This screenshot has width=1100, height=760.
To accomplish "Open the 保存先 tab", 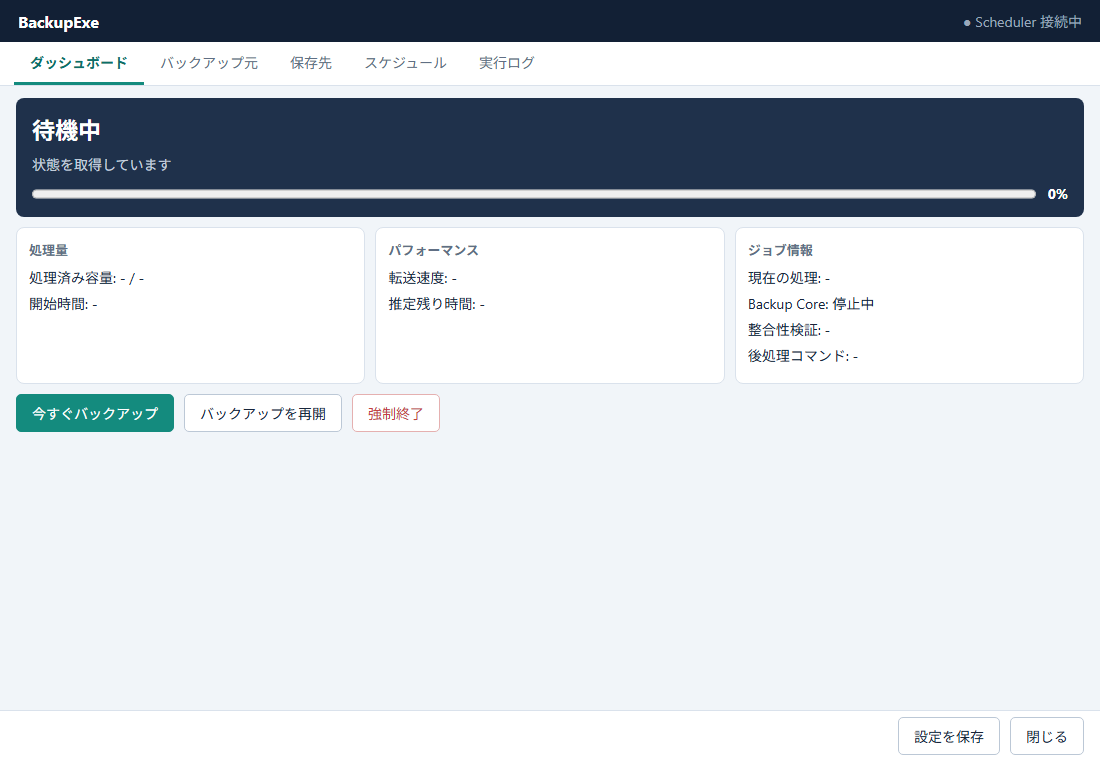I will [311, 63].
